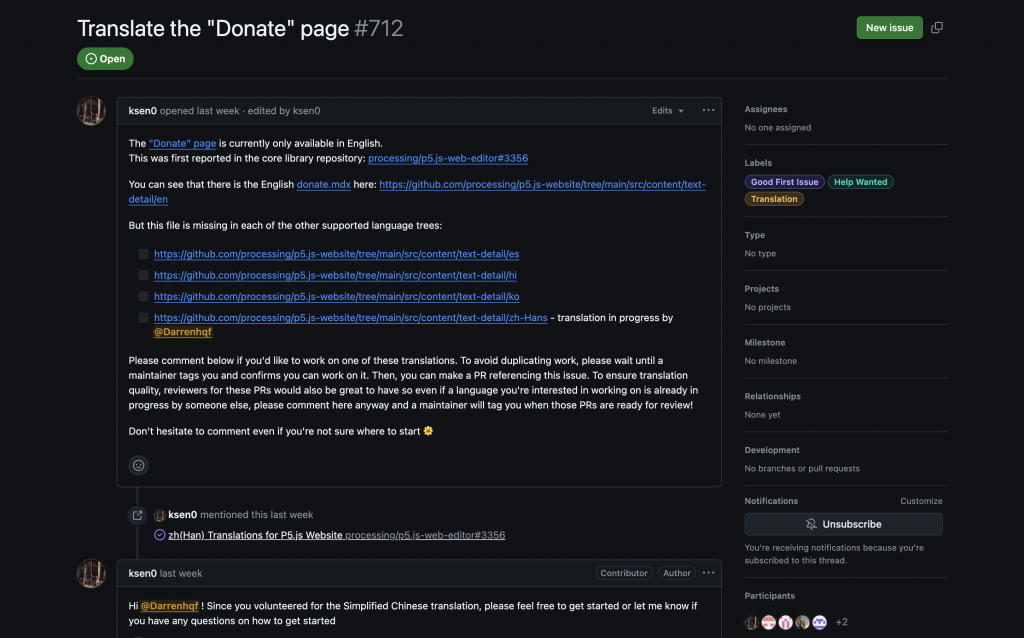Open the three-dot menu on the Contributor comment
This screenshot has width=1024, height=638.
point(708,573)
